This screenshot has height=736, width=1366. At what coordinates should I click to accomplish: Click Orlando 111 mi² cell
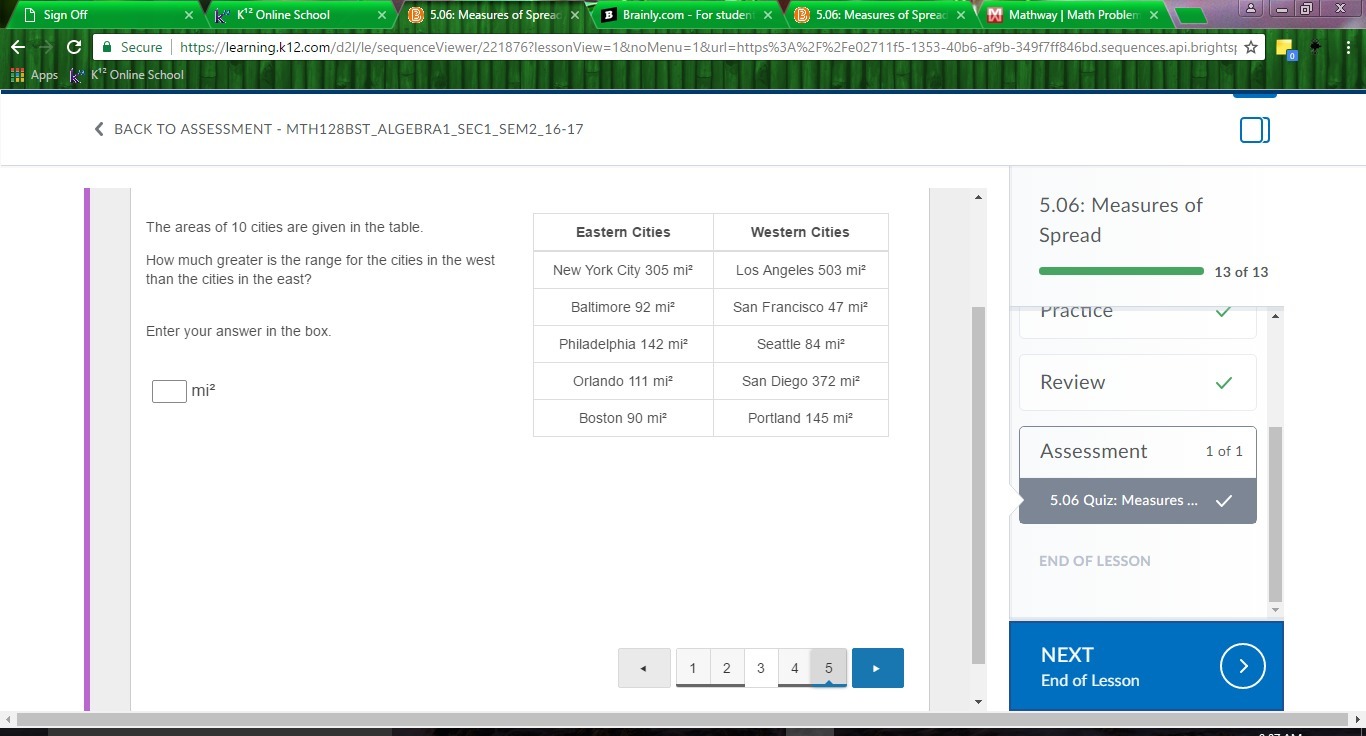click(x=623, y=381)
